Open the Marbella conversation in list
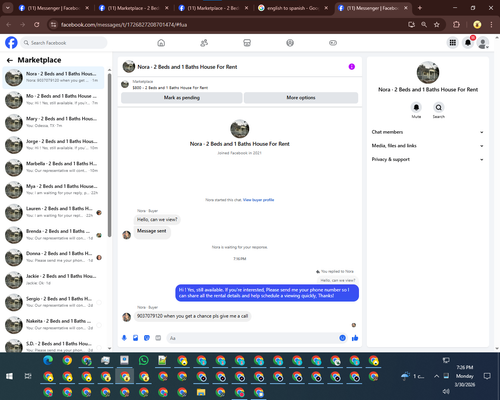The height and width of the screenshot is (400, 500). click(x=53, y=167)
